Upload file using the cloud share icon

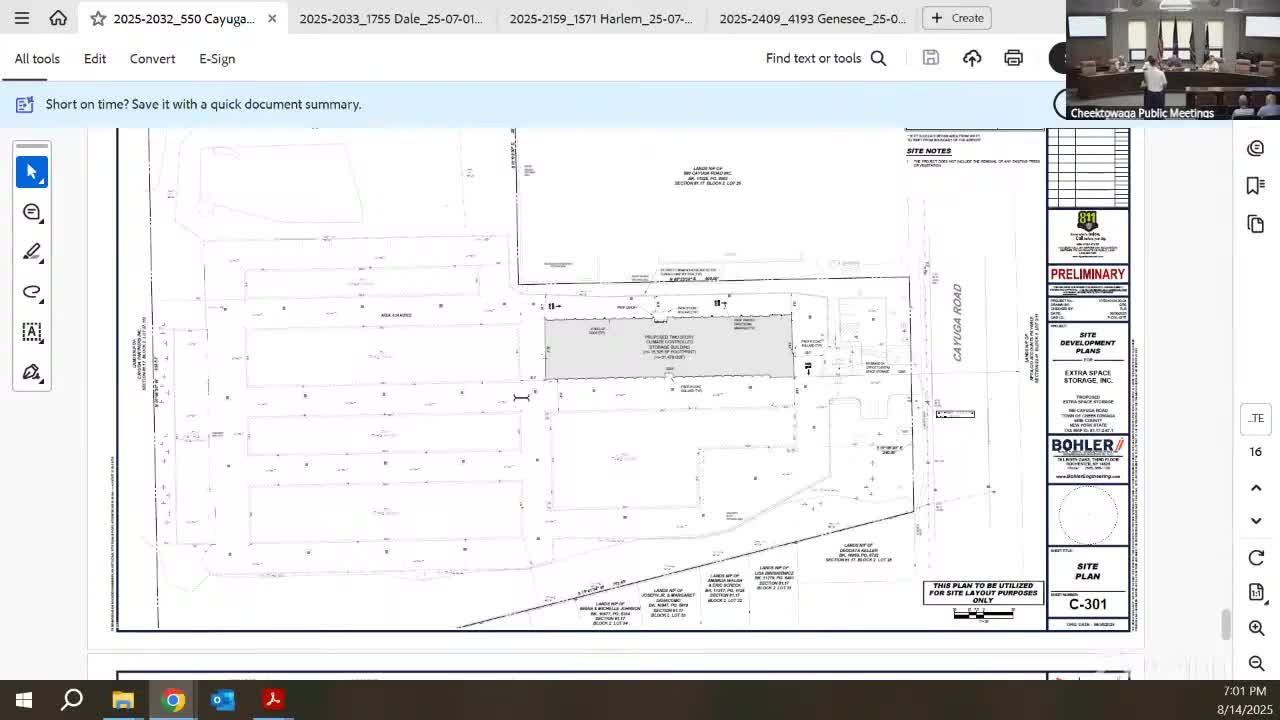(x=972, y=59)
